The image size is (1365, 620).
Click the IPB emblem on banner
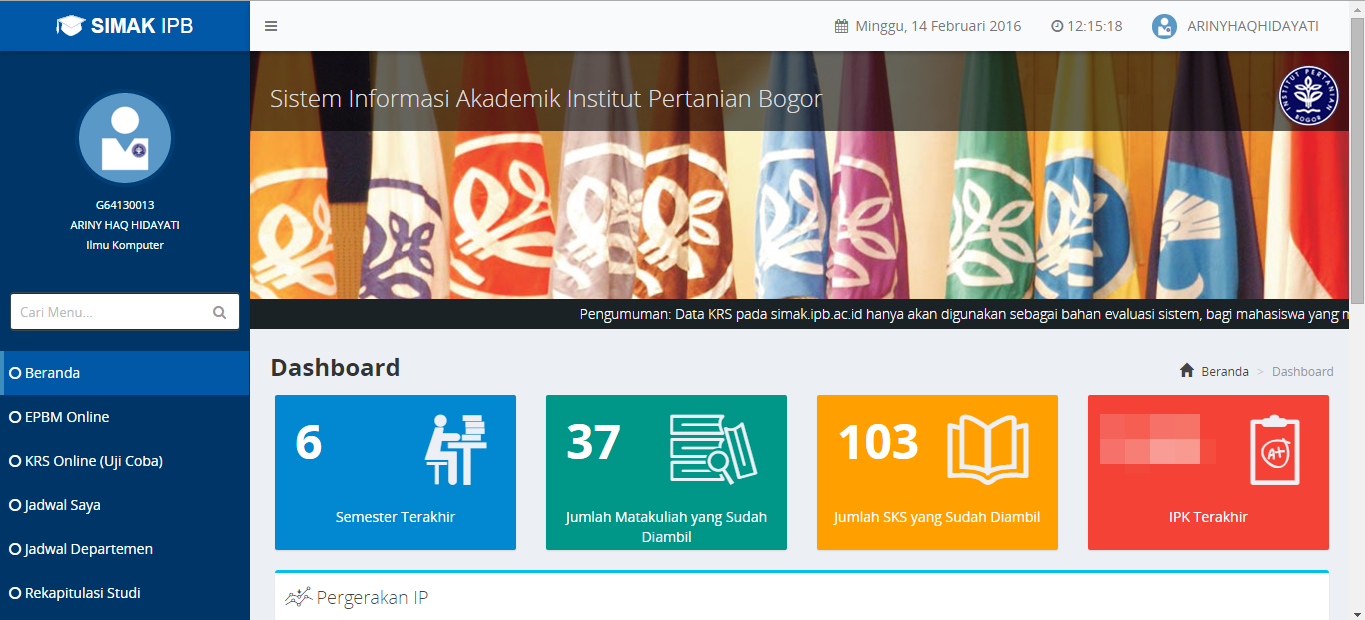(1308, 96)
